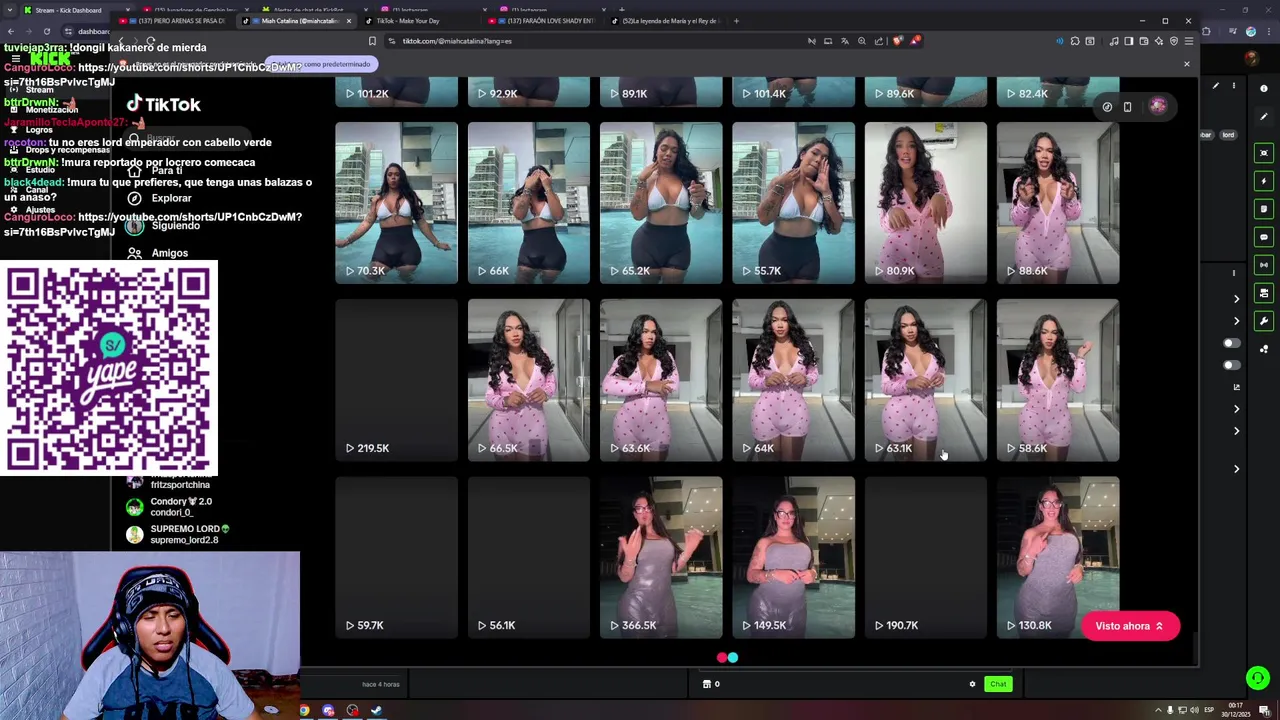Open the three-dot menu beside pencil icon
This screenshot has height=720, width=1280.
(x=1234, y=85)
